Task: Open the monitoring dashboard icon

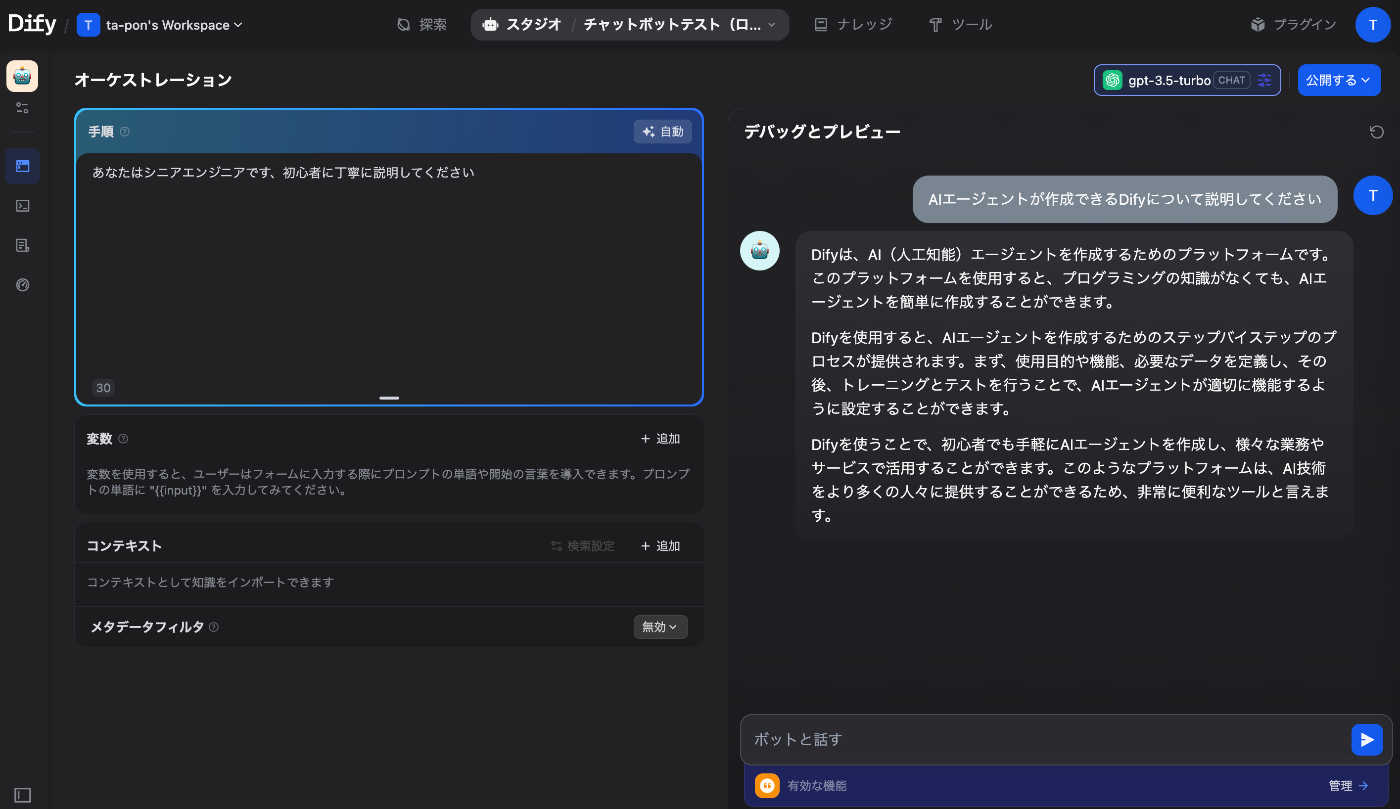Action: [x=22, y=285]
